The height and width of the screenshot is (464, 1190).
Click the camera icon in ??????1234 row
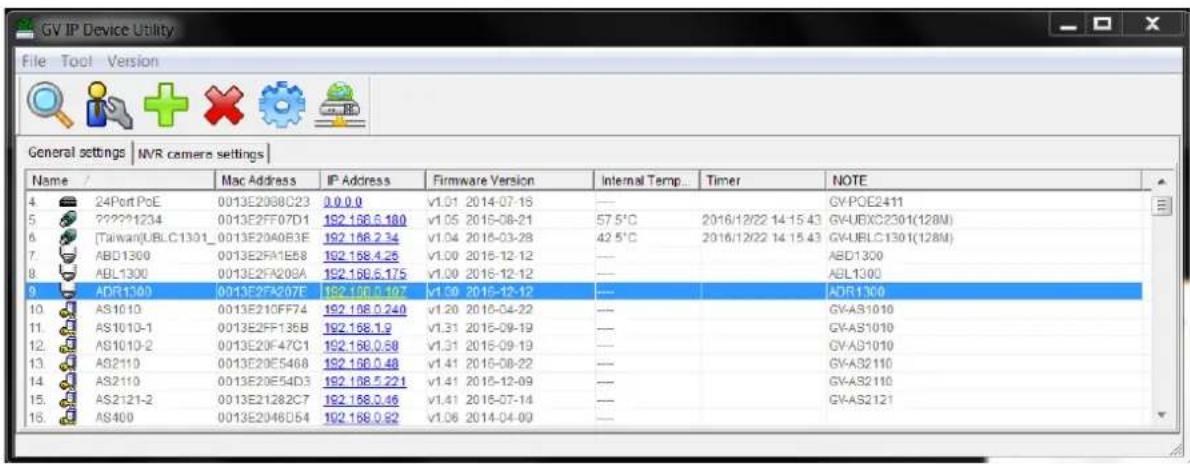(x=67, y=219)
